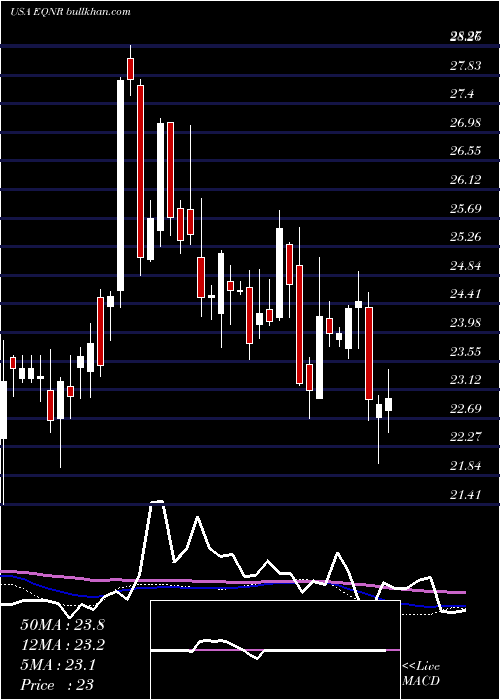Click the '12MA : 23.2' readout

[x=62, y=645]
